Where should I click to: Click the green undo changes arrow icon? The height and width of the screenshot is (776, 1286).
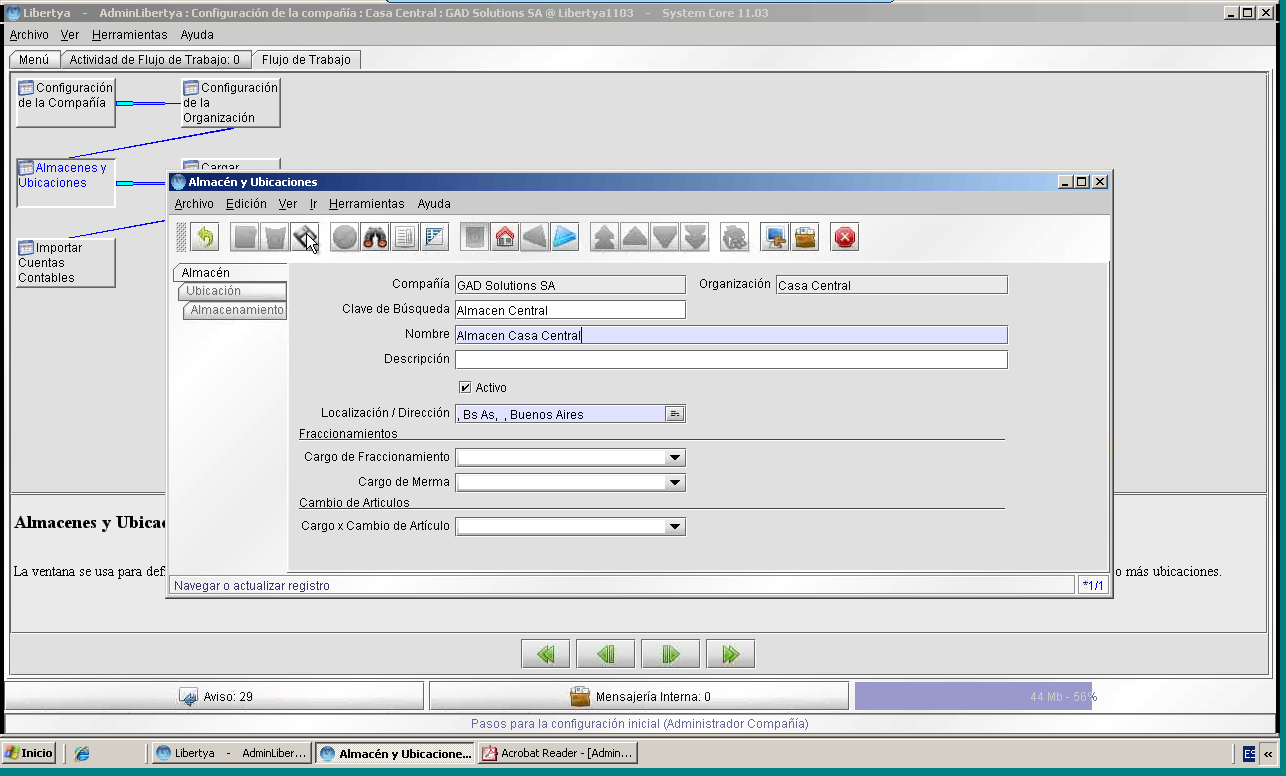[x=204, y=237]
